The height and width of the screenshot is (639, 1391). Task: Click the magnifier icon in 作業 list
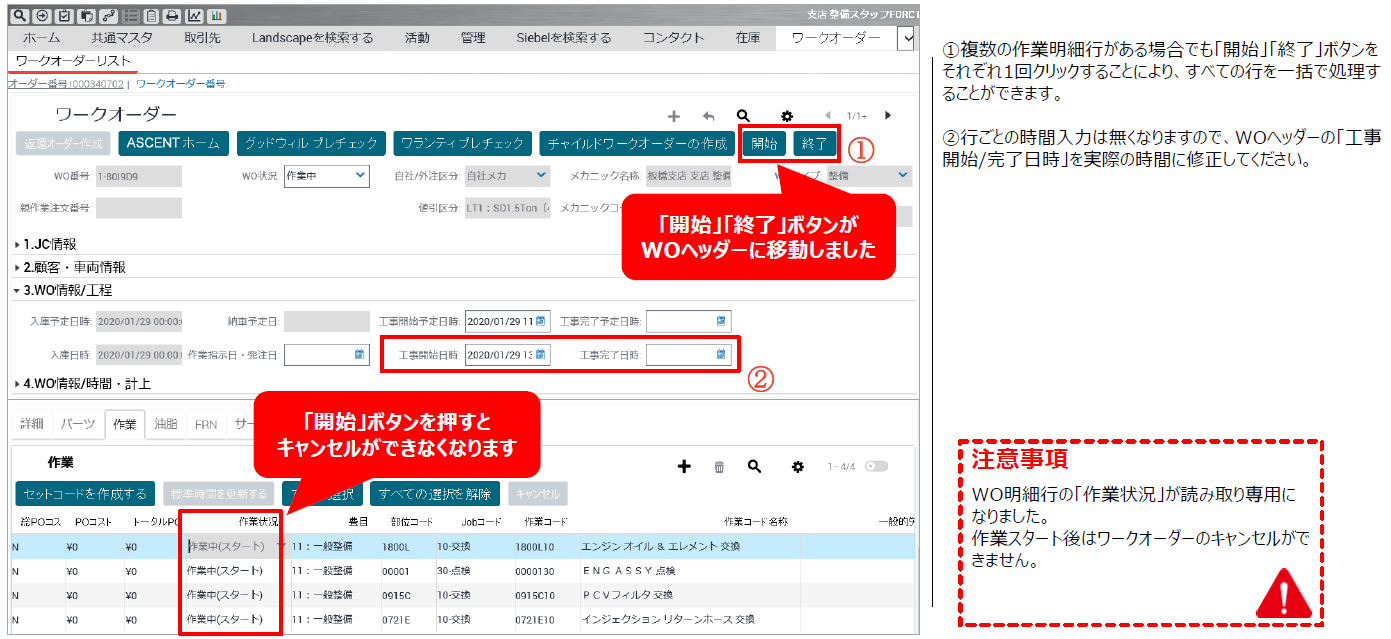pyautogui.click(x=754, y=467)
